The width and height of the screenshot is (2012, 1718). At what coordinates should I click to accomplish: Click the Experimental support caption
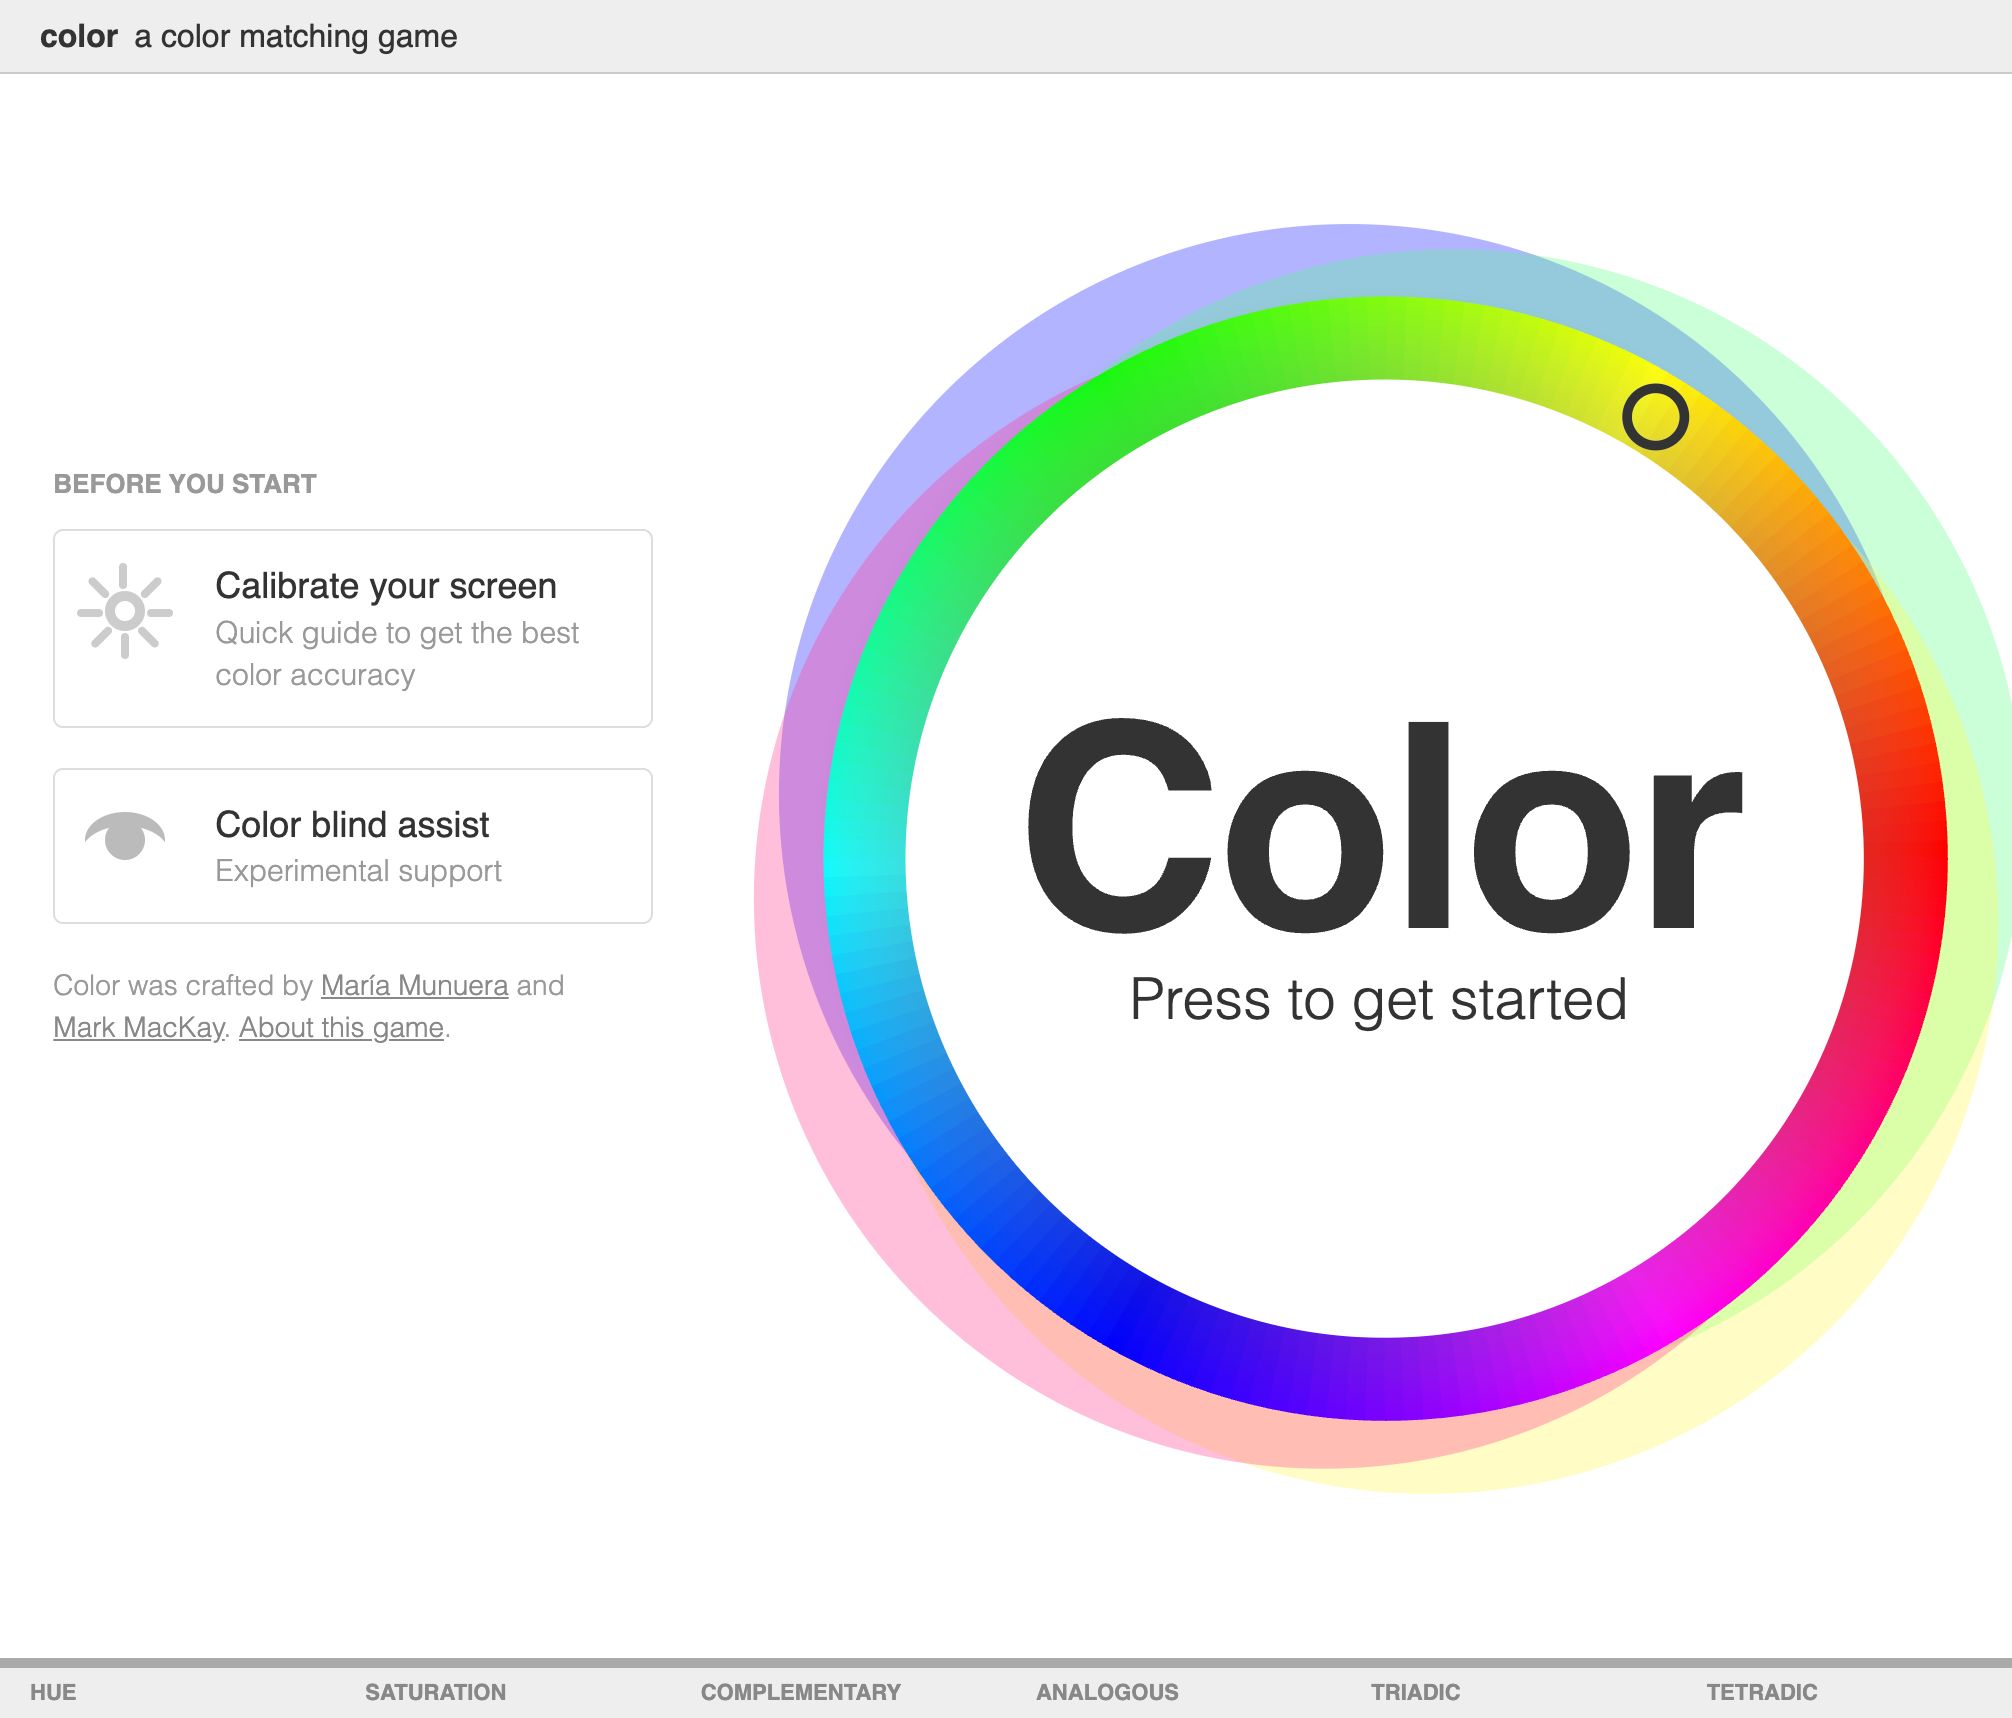coord(358,871)
